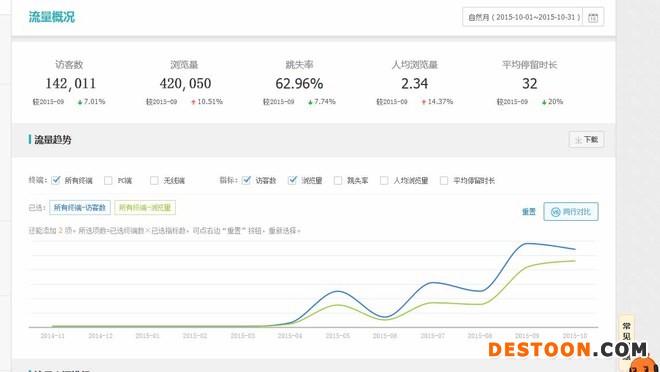Viewport: 660px width, 372px height.
Task: Remove the 所有终端-浏览量 selected tag
Action: click(x=145, y=207)
